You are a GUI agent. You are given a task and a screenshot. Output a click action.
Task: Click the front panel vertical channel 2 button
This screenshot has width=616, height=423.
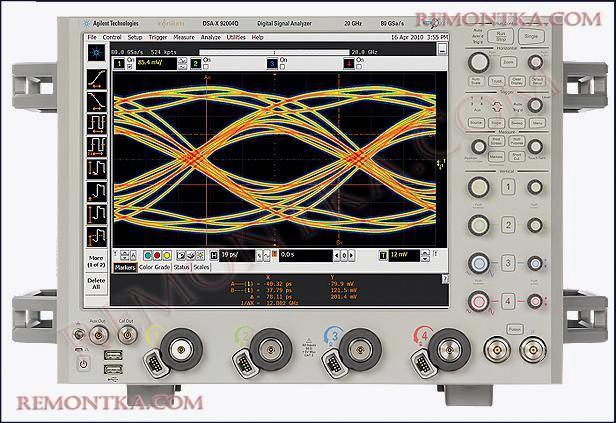[508, 225]
